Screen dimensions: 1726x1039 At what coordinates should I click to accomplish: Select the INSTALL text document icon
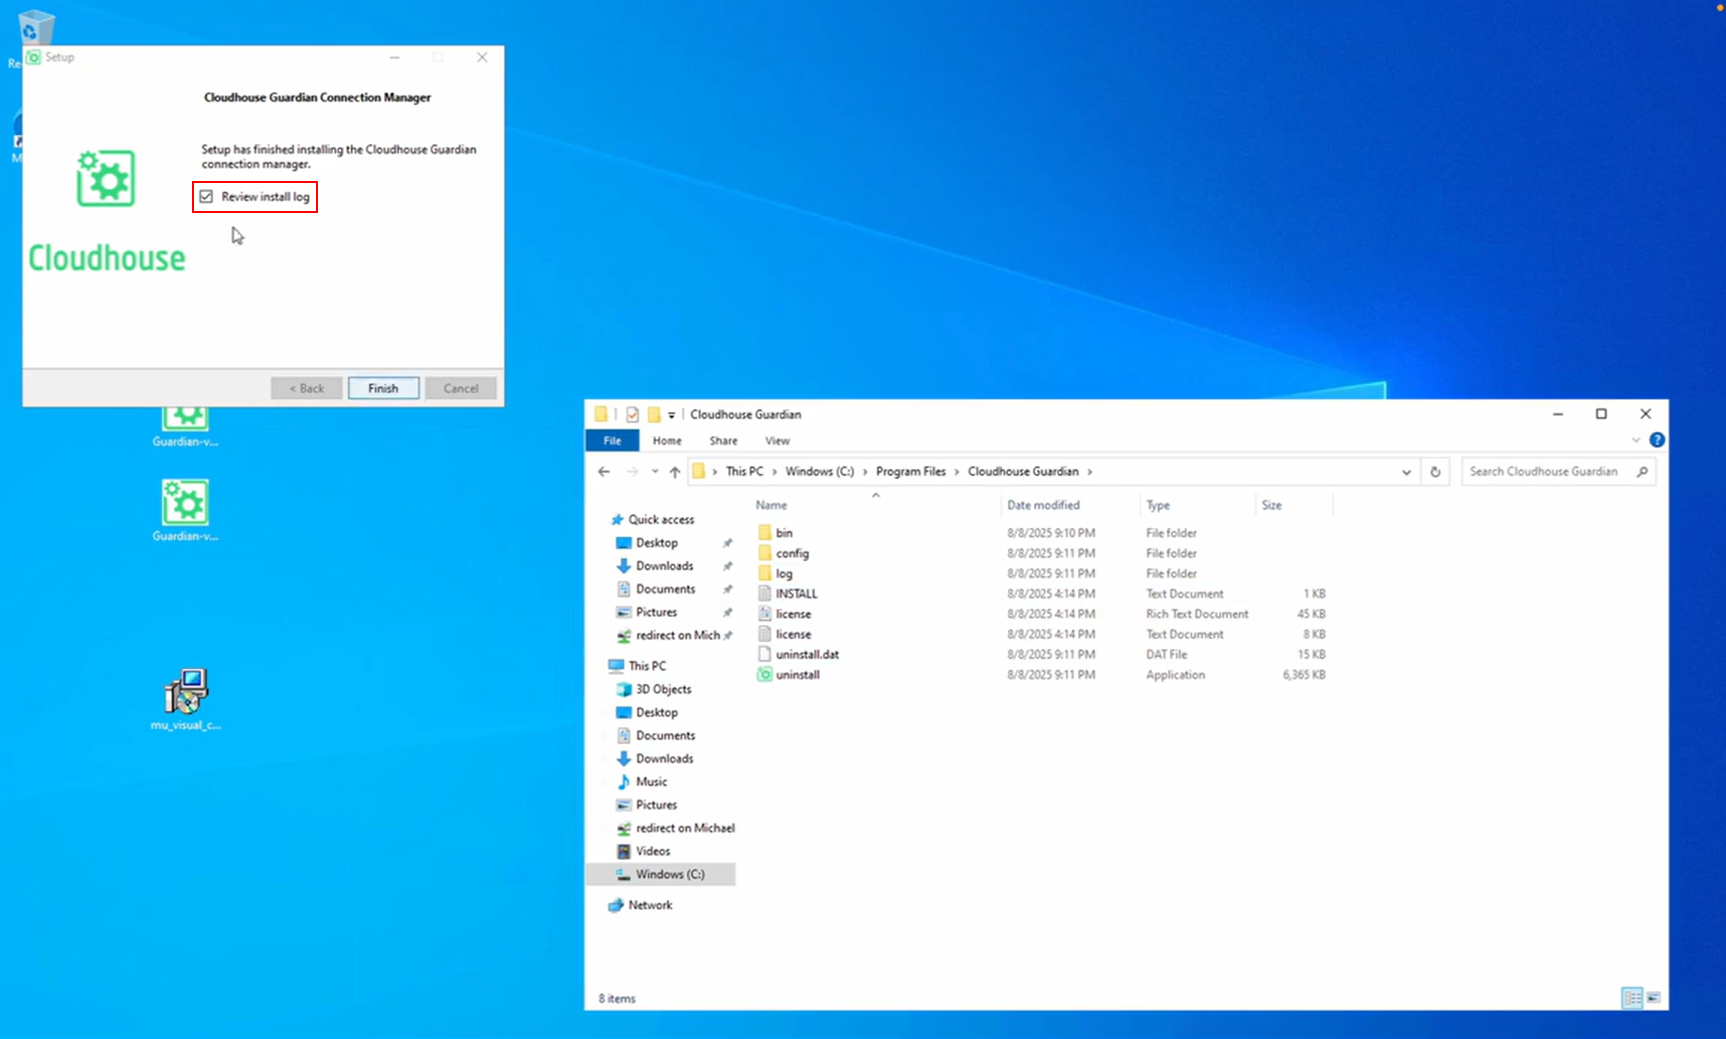tap(765, 594)
